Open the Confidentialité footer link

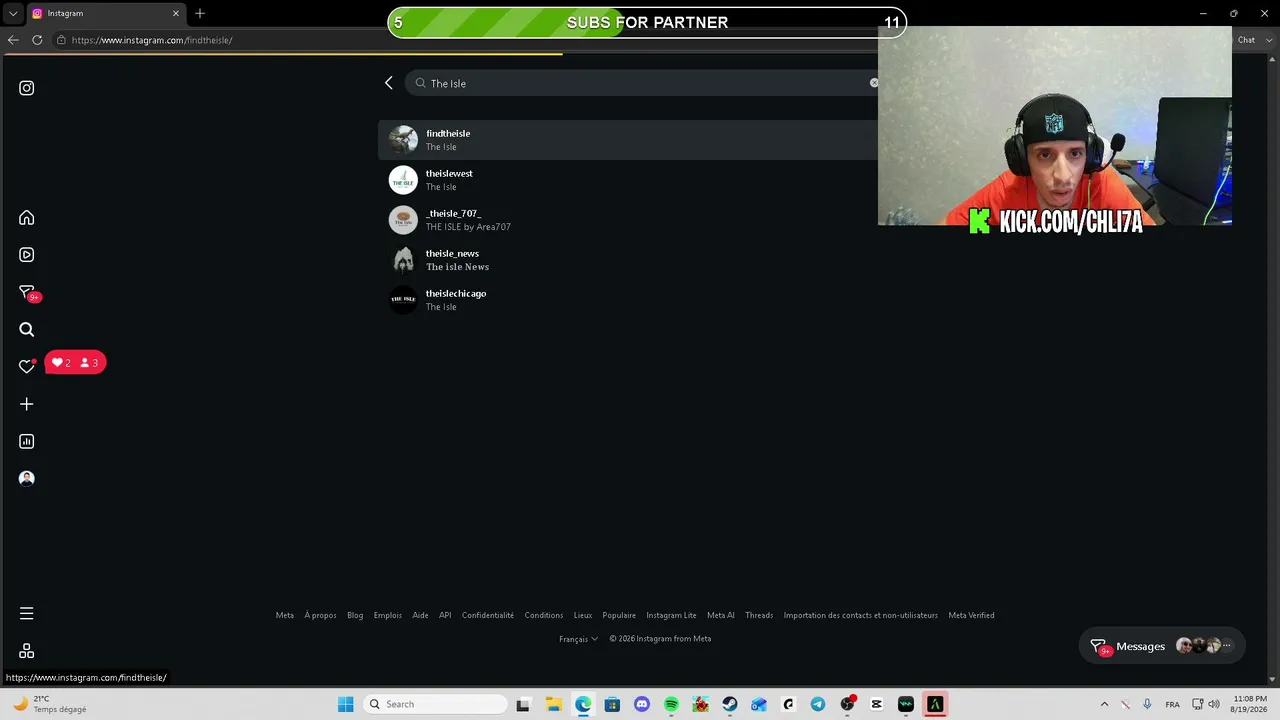pyautogui.click(x=488, y=616)
